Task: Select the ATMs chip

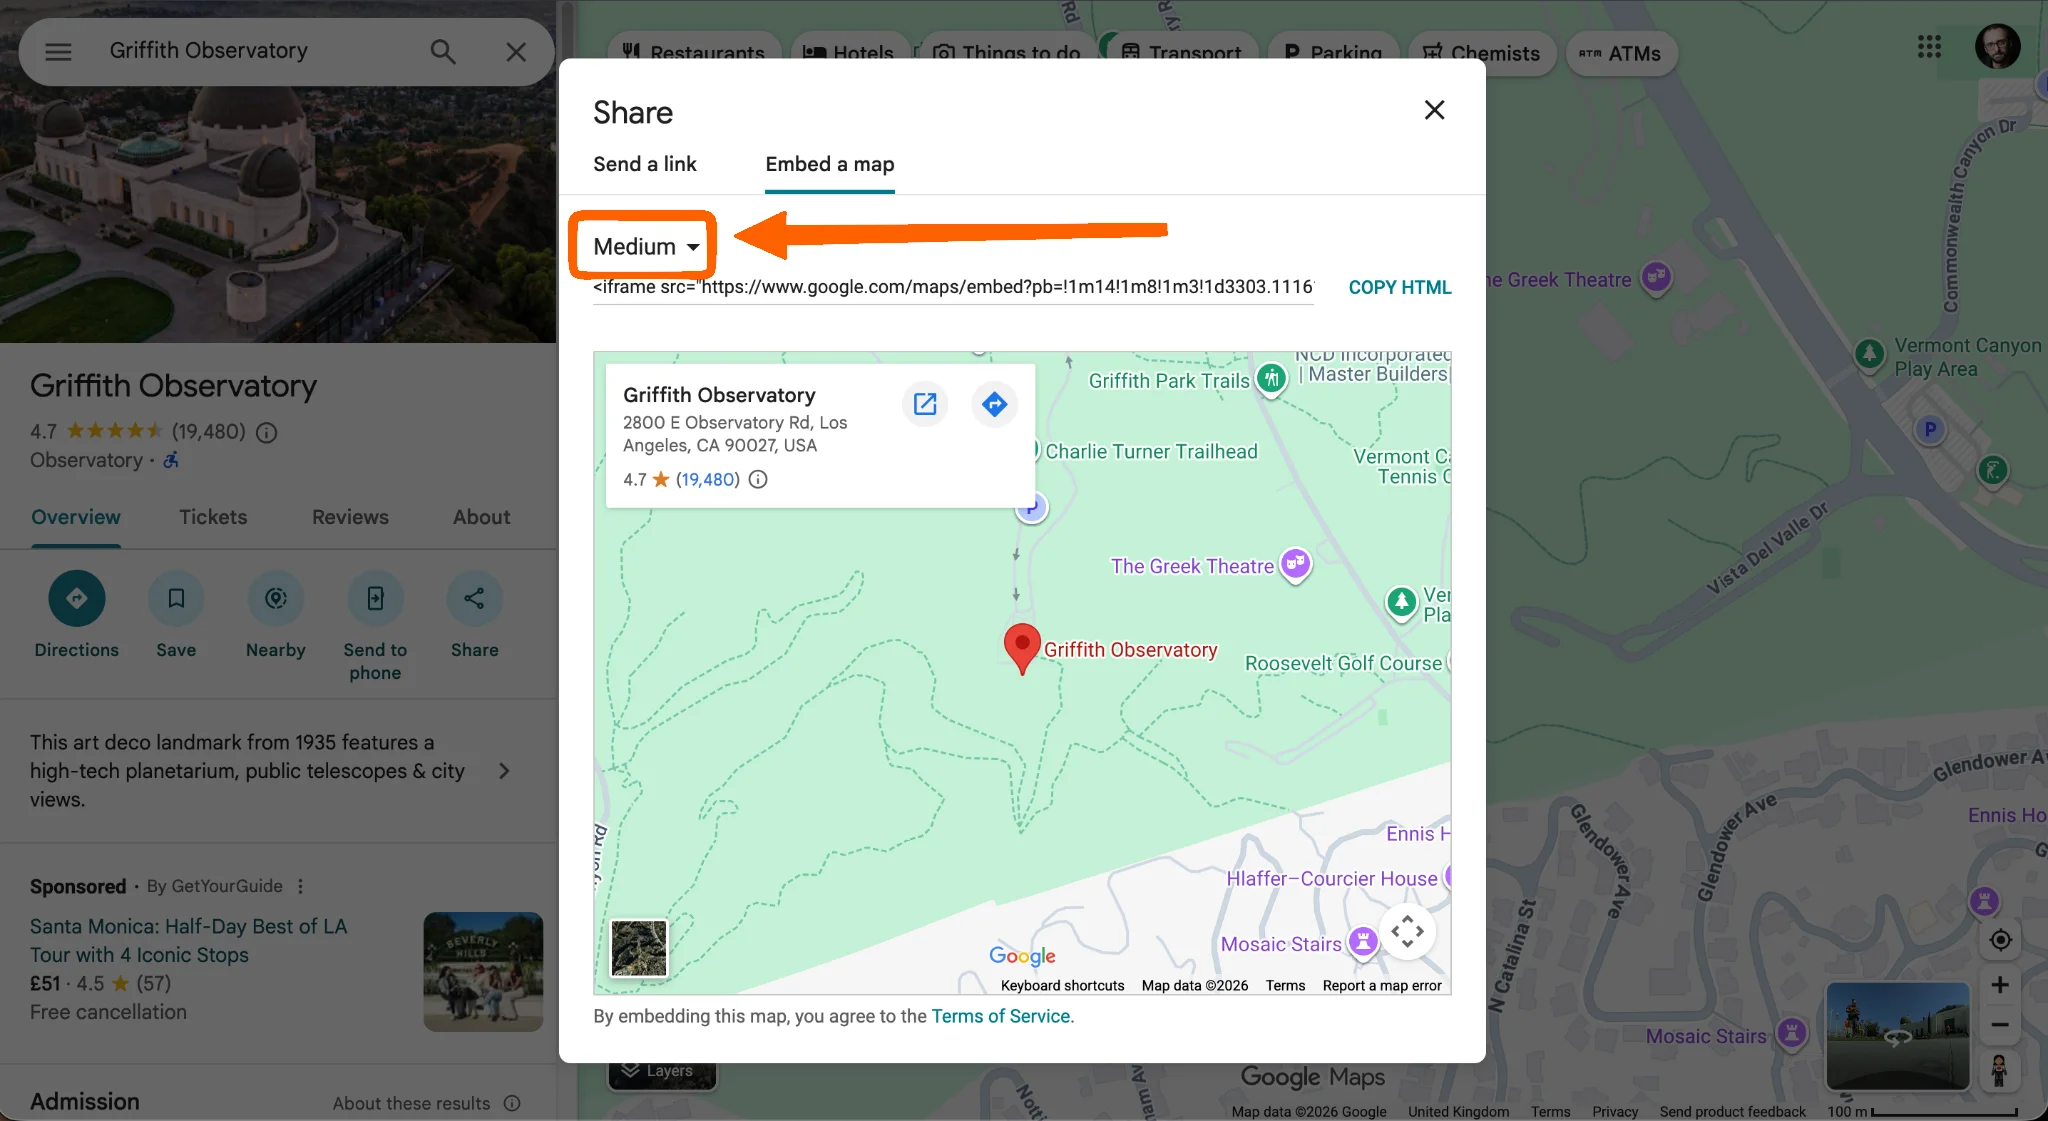Action: coord(1621,53)
